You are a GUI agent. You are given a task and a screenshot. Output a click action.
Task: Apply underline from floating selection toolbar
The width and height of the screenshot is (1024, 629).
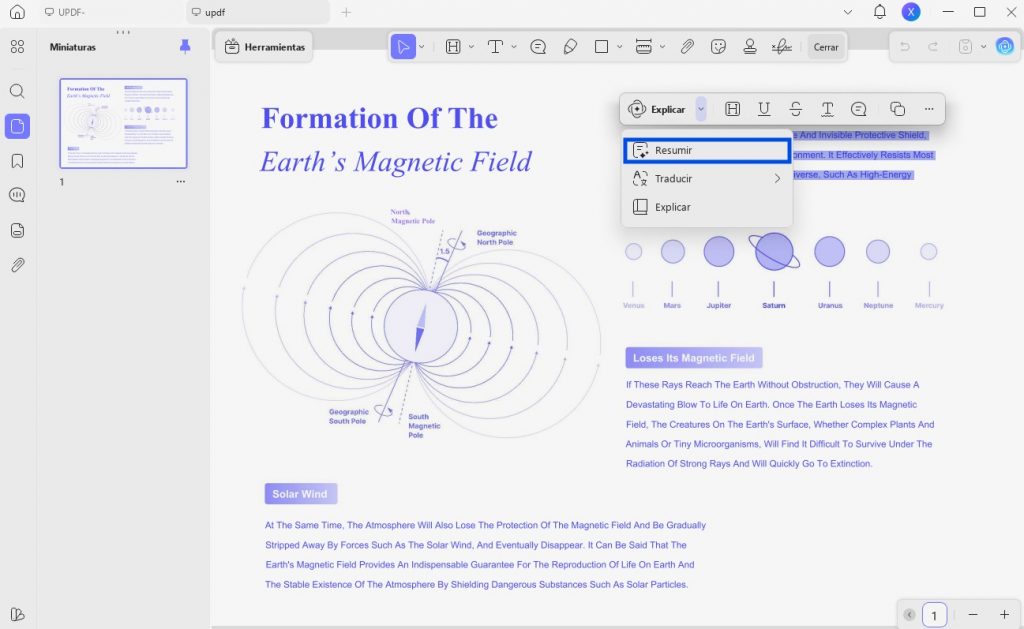click(763, 109)
